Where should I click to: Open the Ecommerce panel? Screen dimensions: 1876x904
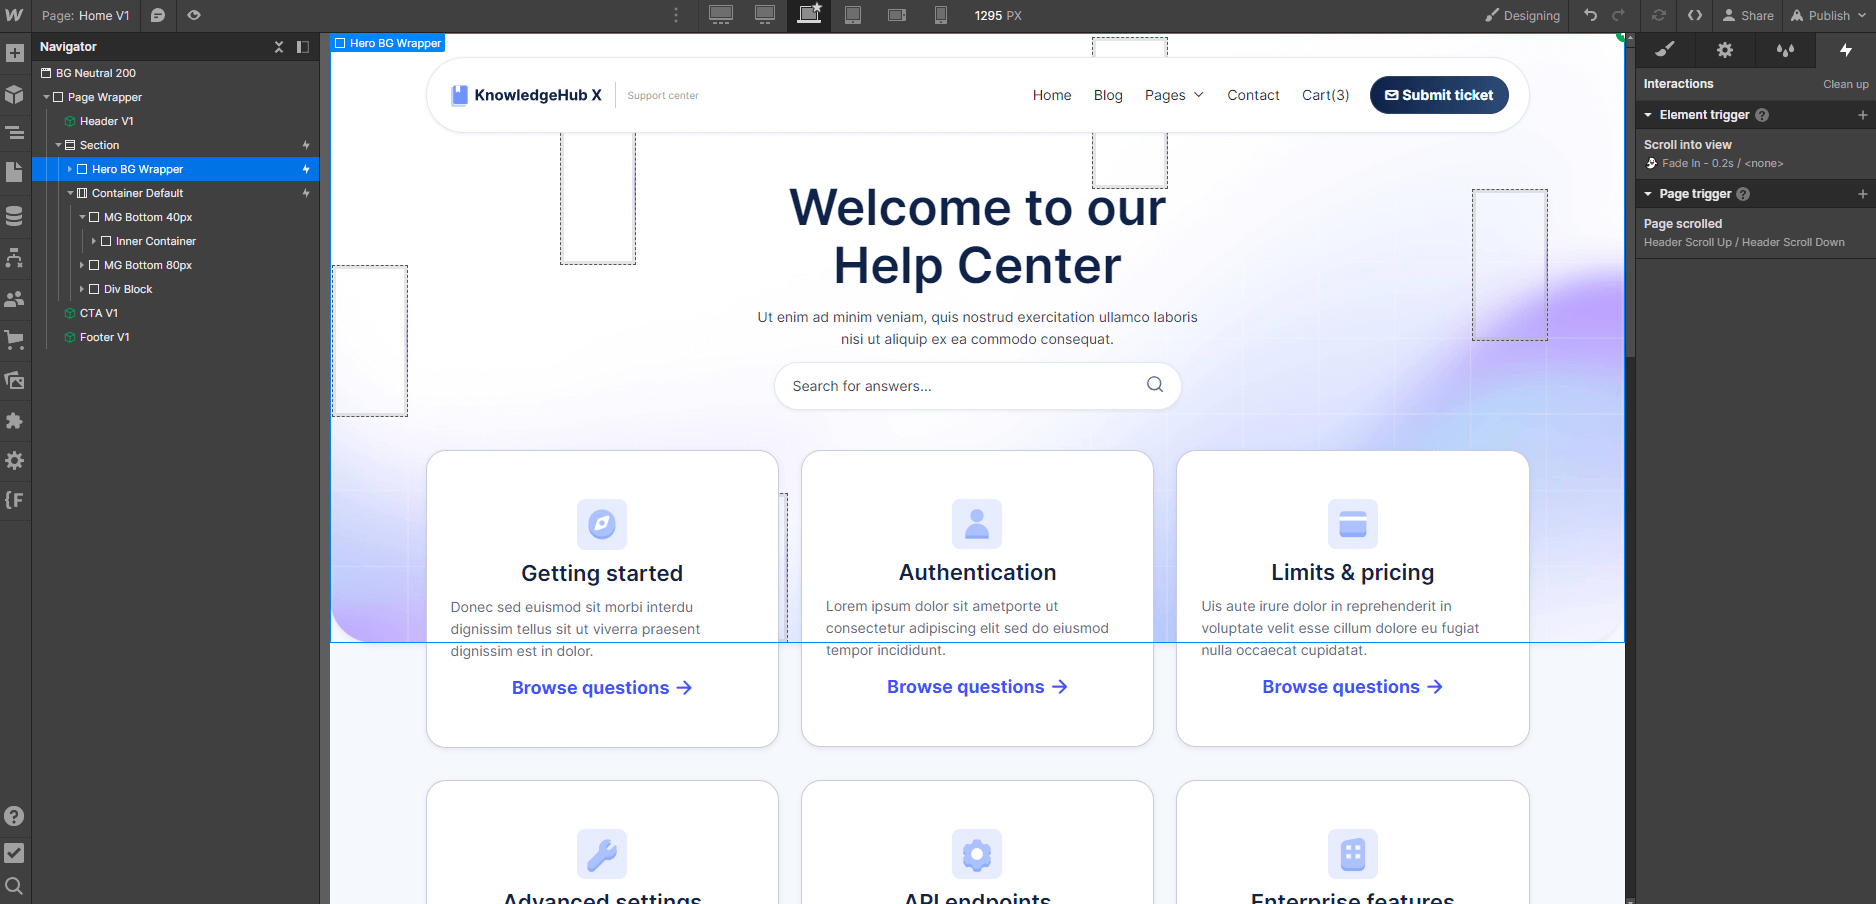click(15, 340)
